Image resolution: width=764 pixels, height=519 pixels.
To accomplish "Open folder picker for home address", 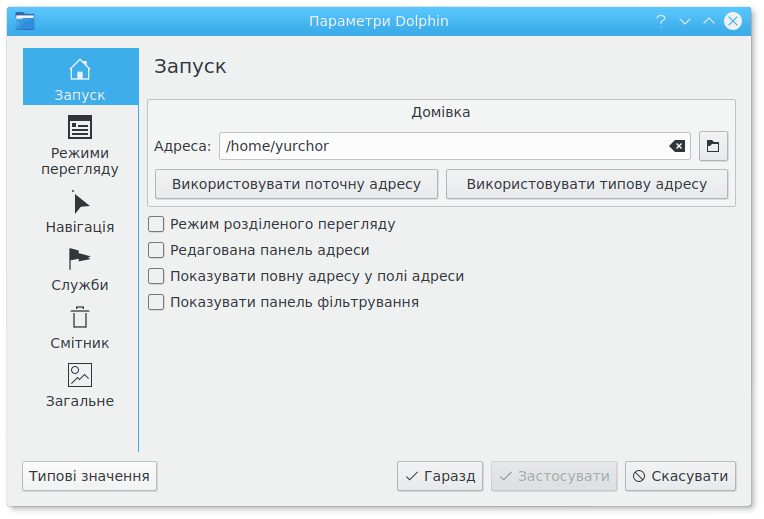I will [713, 146].
